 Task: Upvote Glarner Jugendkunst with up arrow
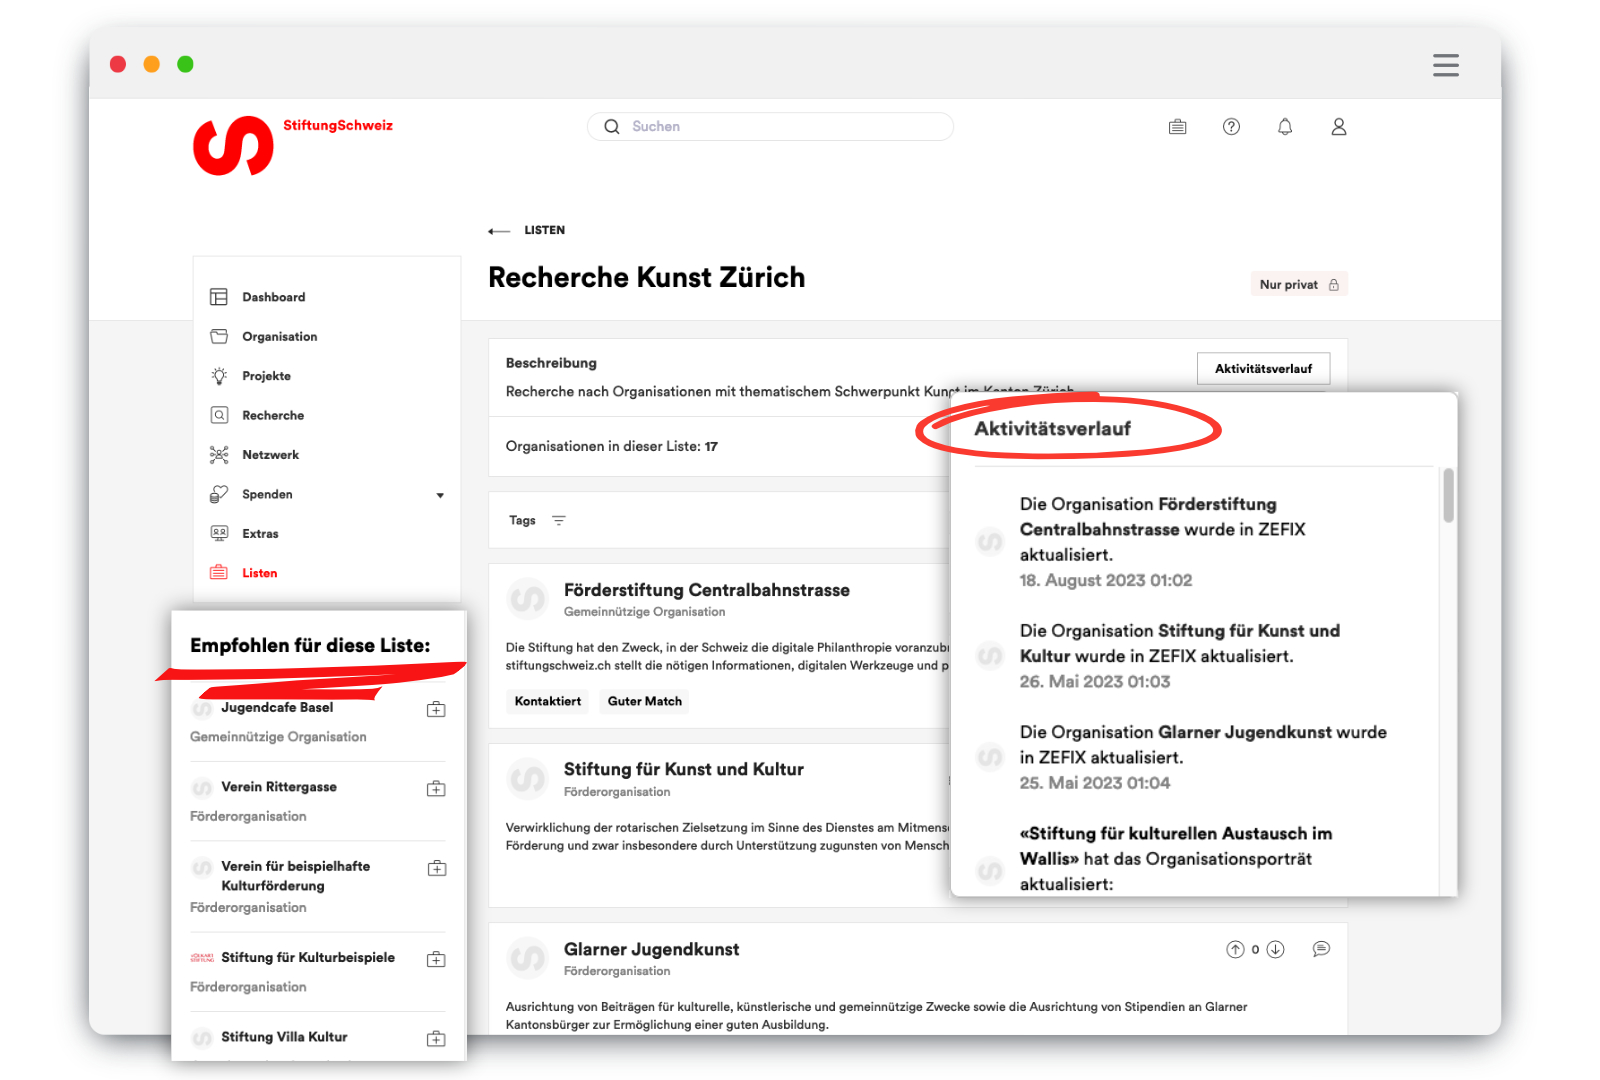[1235, 949]
